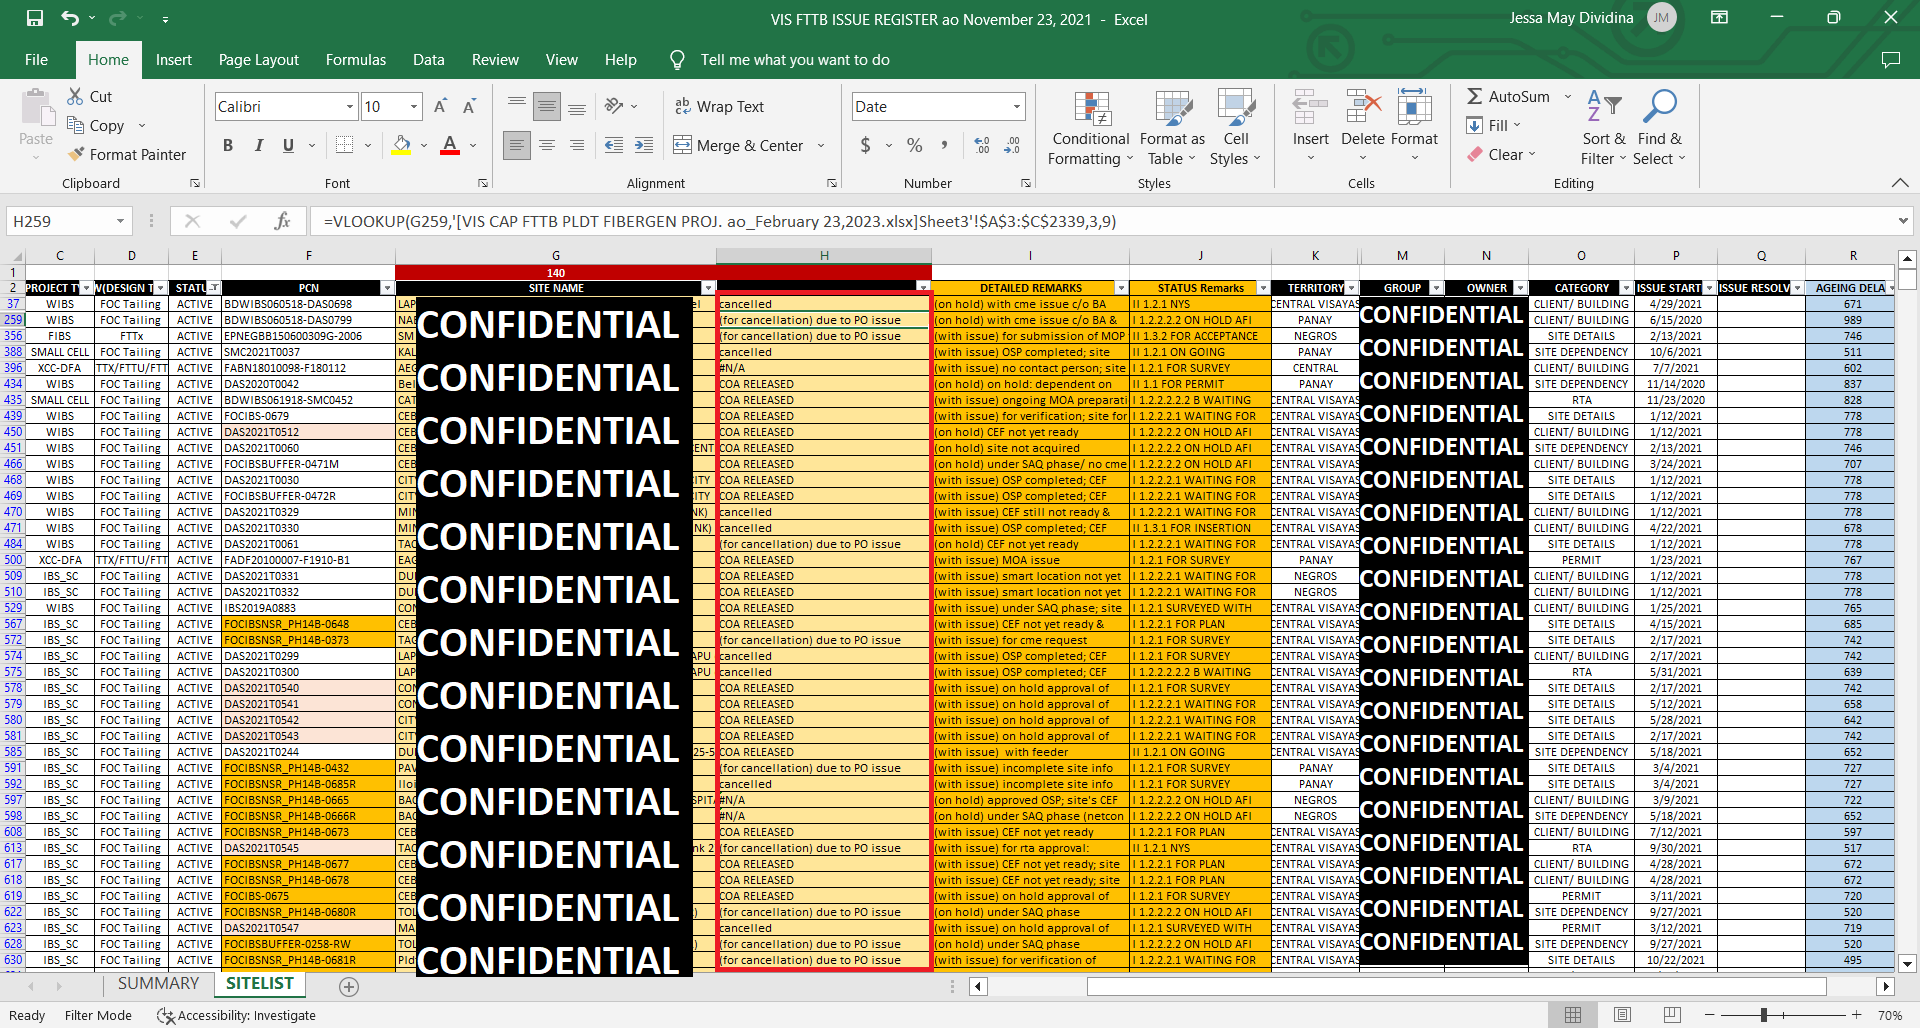Open the font size dropdown

[414, 106]
